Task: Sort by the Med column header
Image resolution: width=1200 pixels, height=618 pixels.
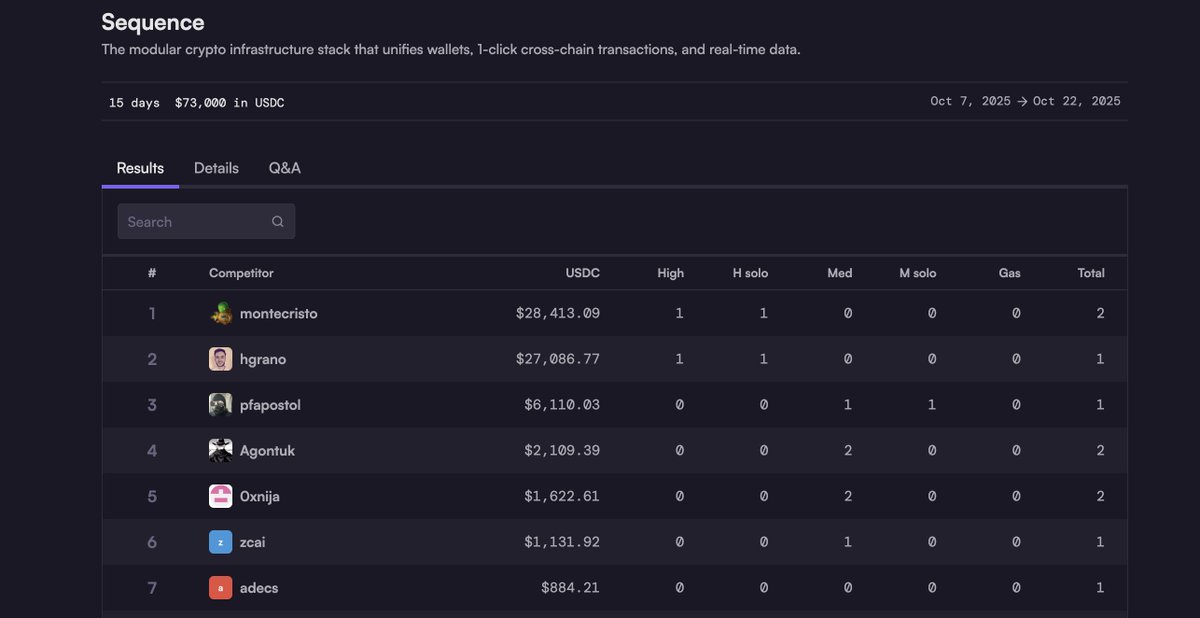Action: (x=840, y=273)
